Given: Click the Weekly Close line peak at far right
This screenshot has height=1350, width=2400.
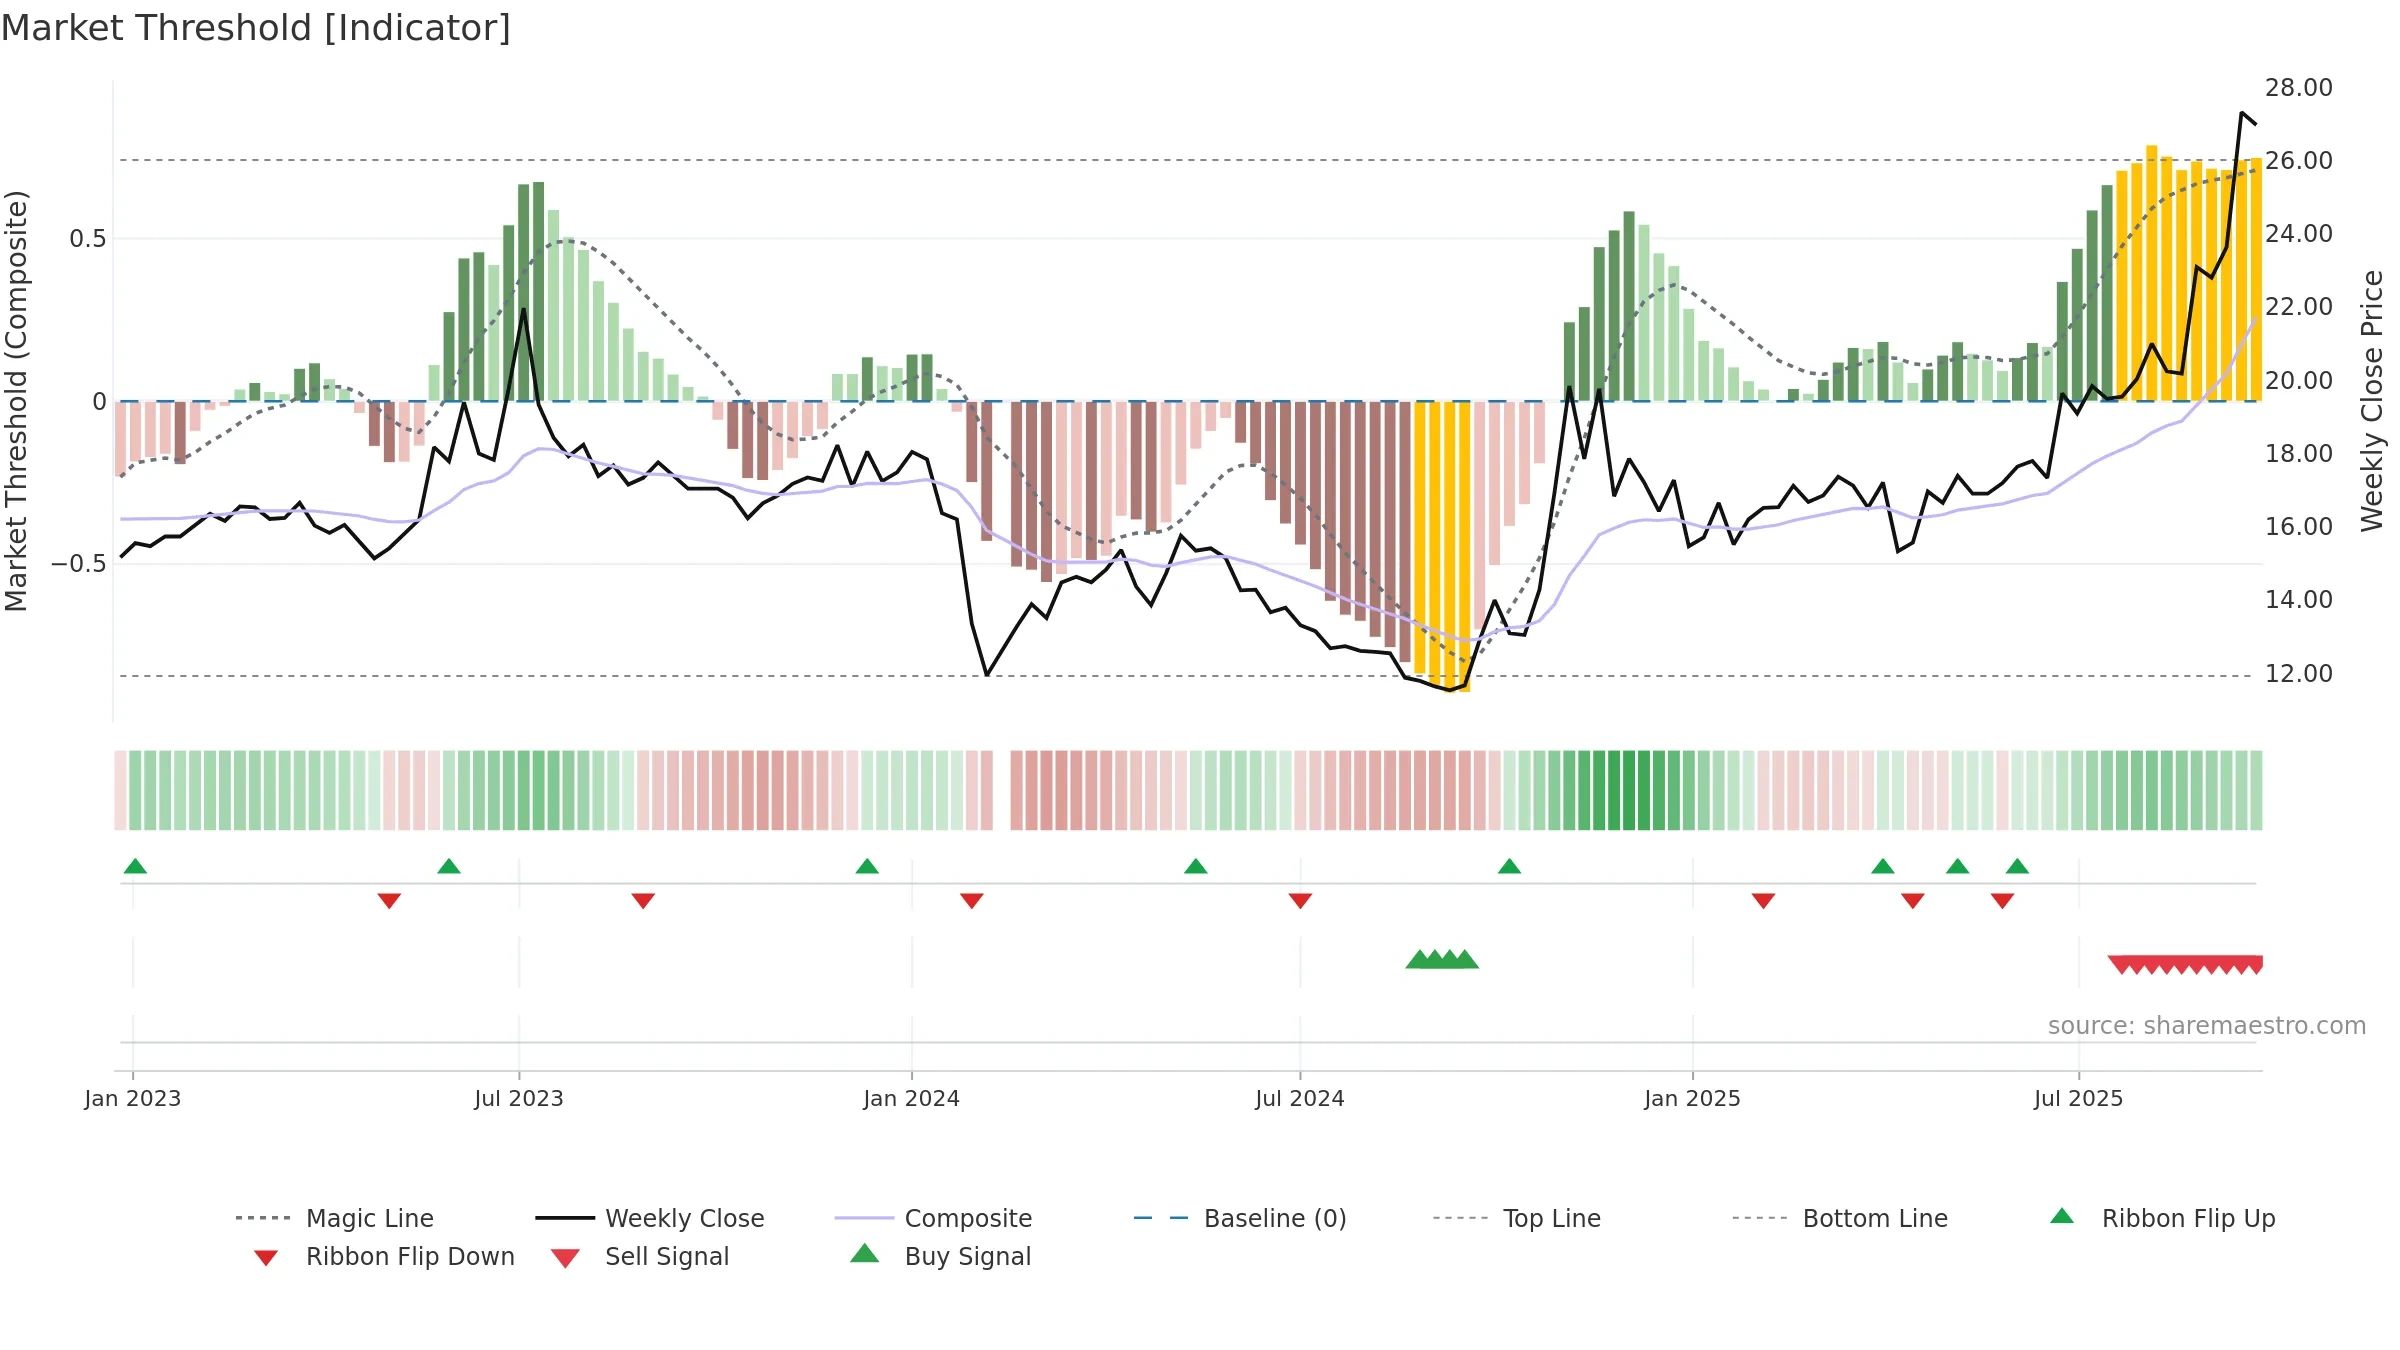Looking at the screenshot, I should 2241,114.
